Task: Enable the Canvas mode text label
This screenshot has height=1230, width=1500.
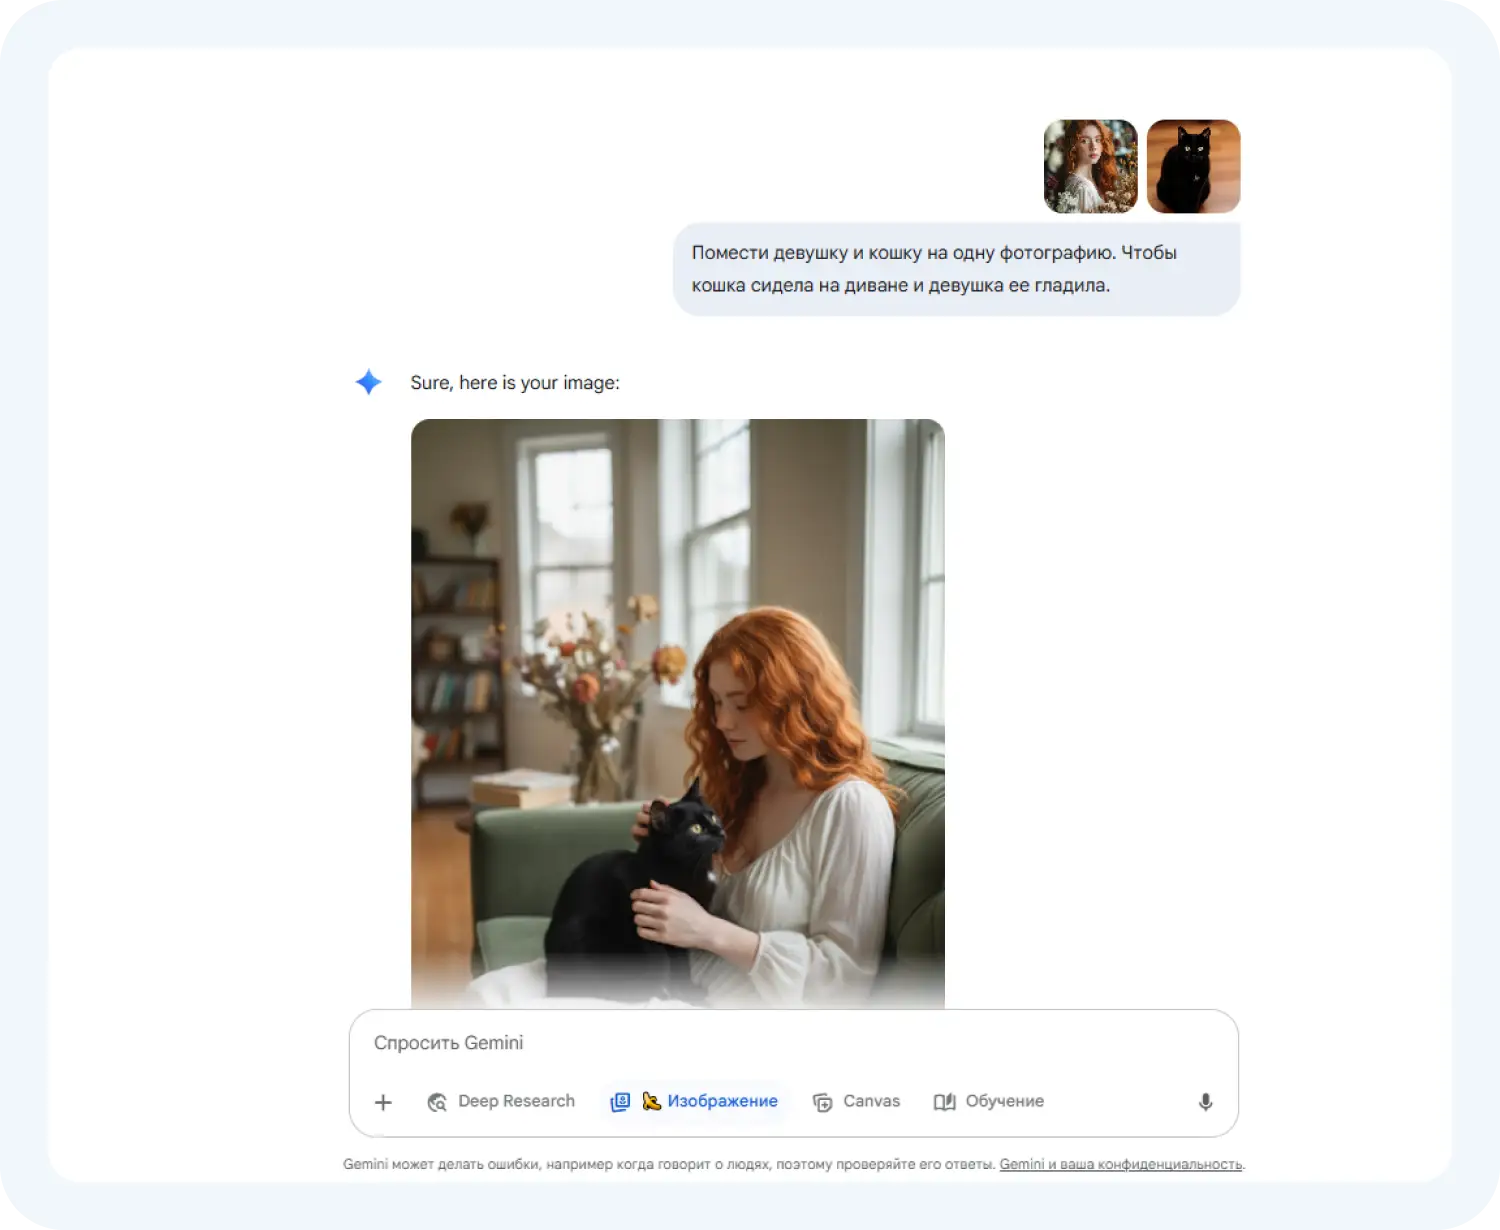Action: coord(871,1101)
